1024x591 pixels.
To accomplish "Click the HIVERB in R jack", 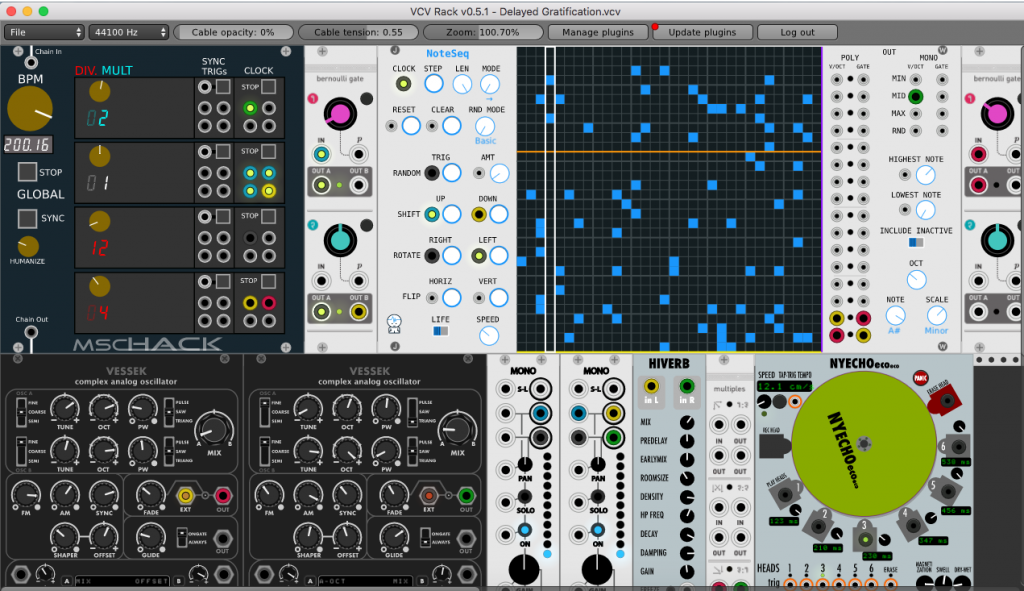I will (x=686, y=386).
